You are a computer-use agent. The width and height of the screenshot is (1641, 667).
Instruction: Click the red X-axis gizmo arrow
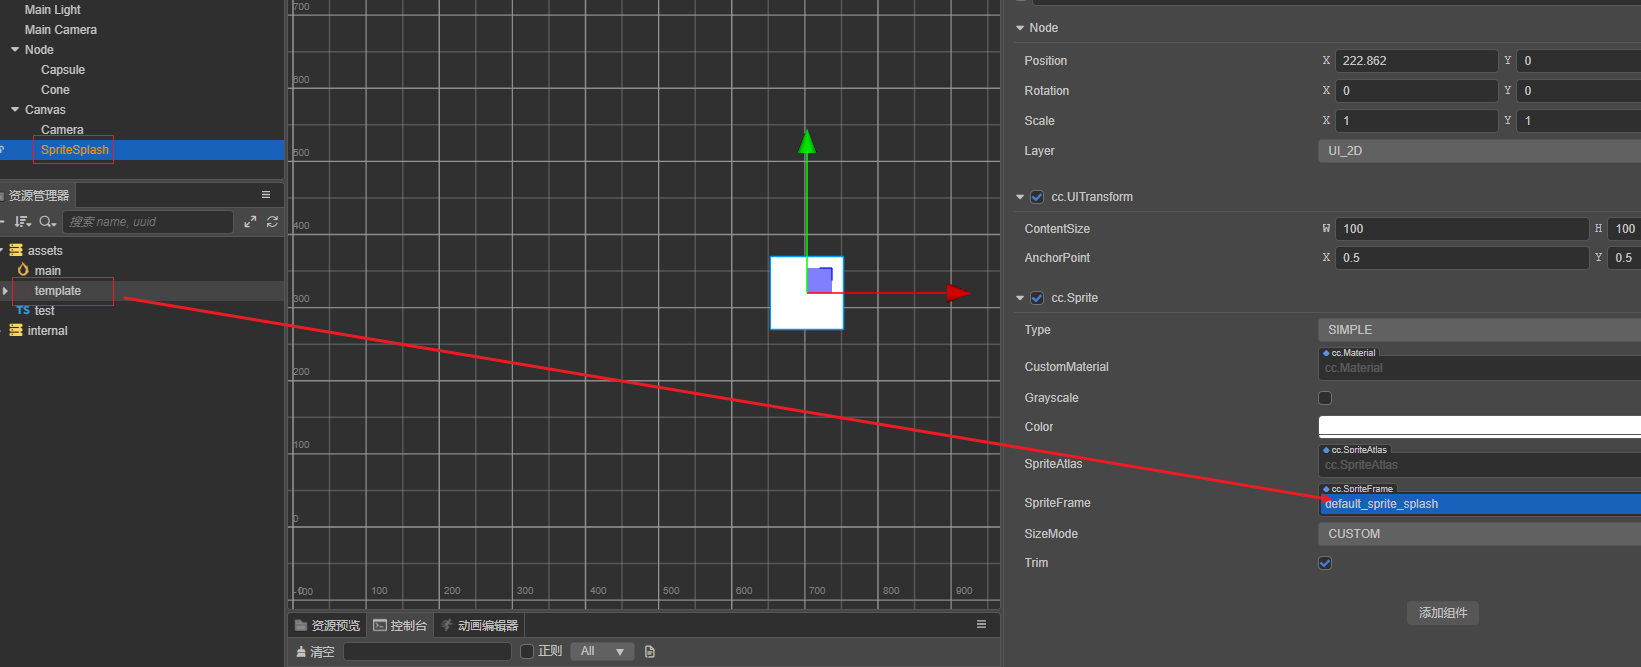[958, 293]
